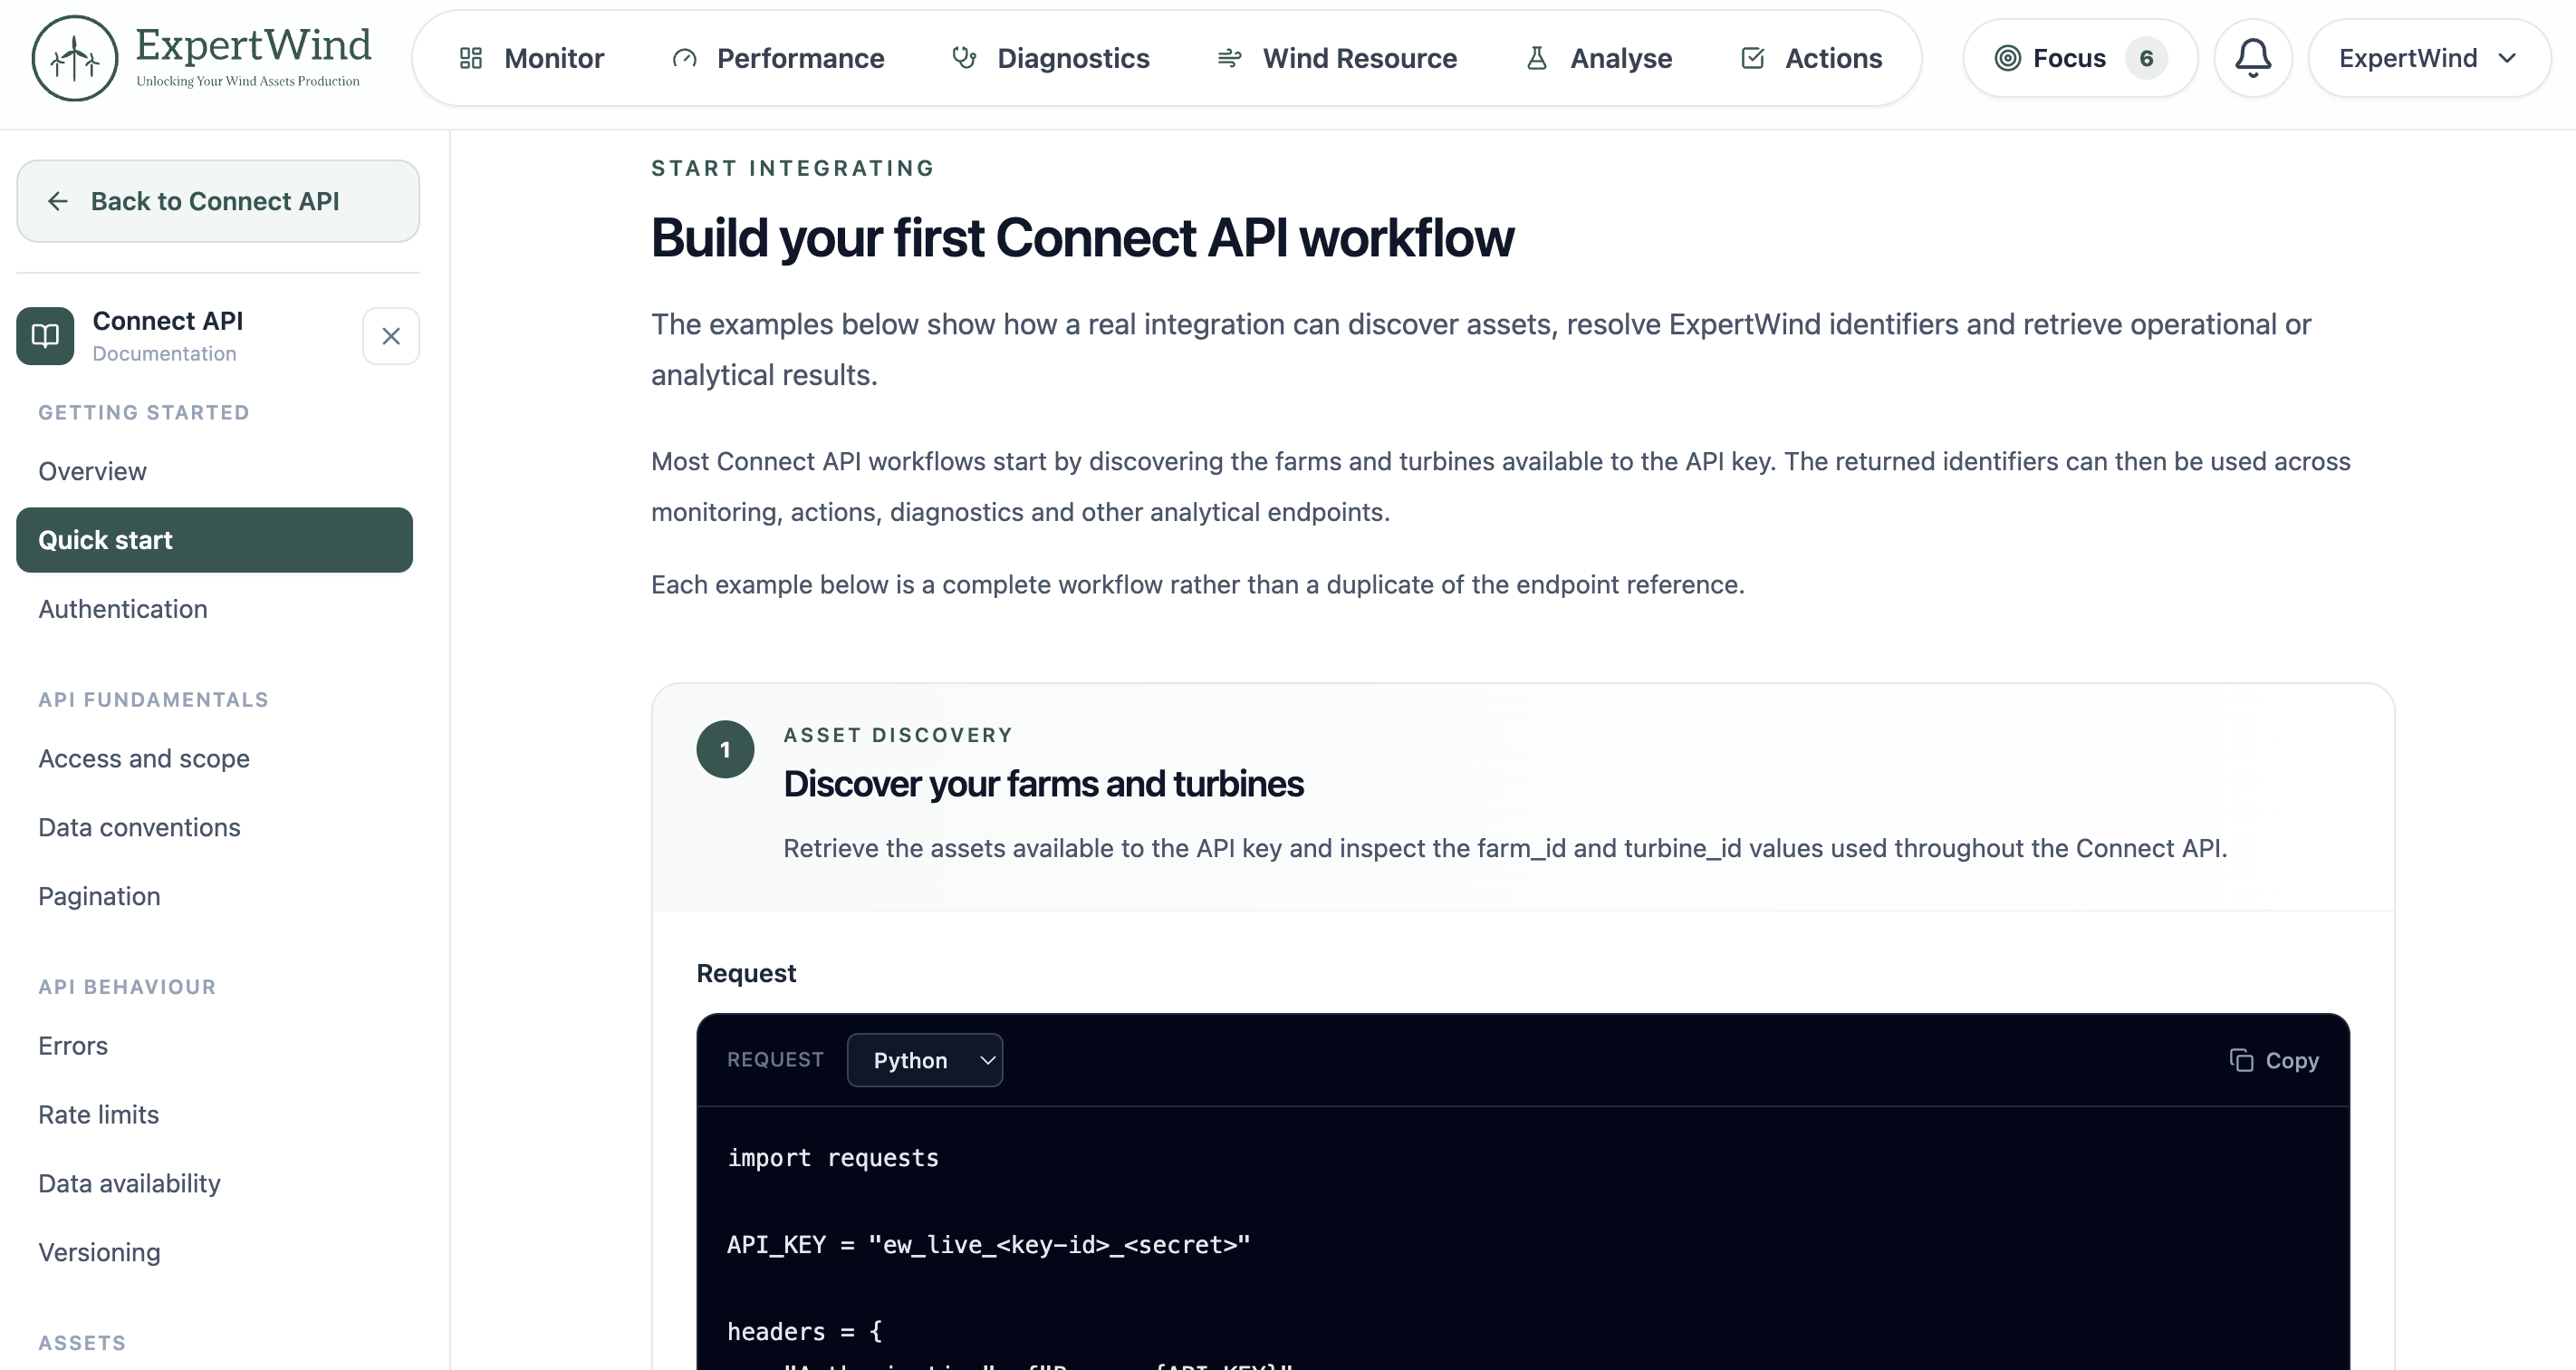This screenshot has width=2576, height=1370.
Task: Copy the request code snippet
Action: point(2274,1060)
